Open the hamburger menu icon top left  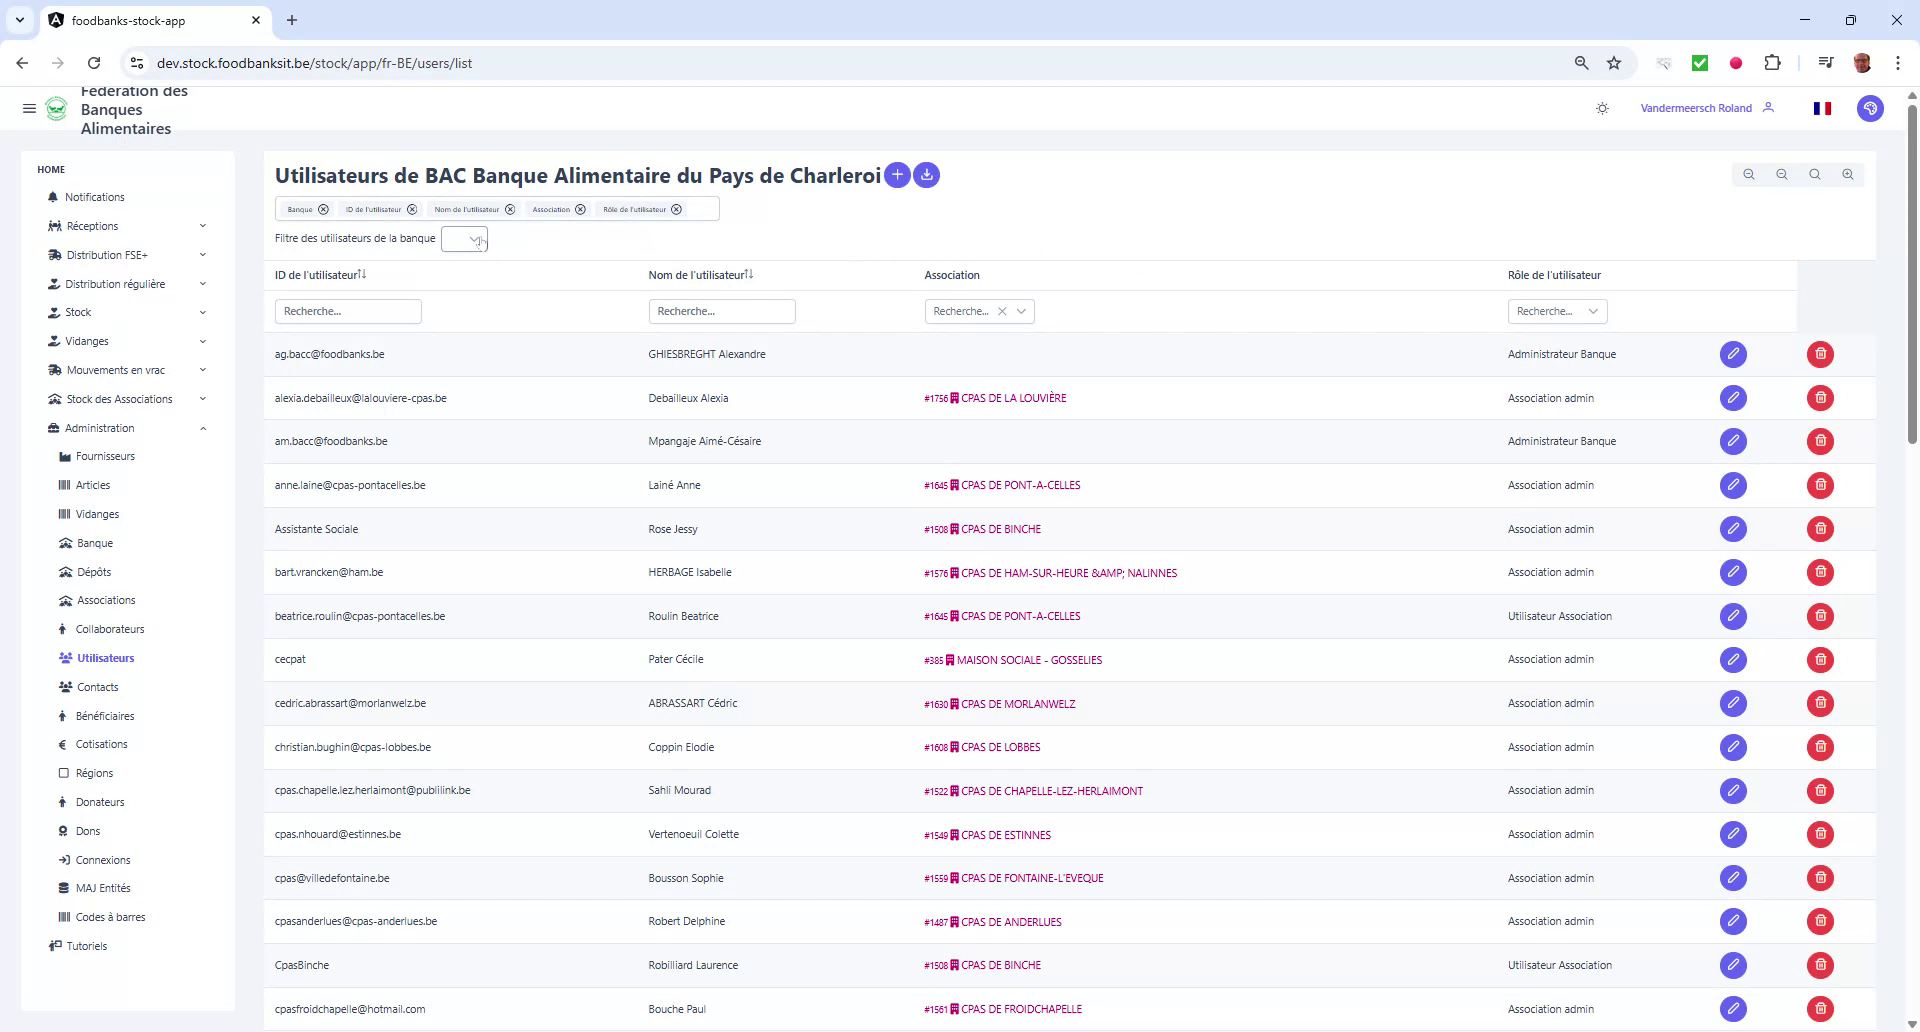click(x=29, y=108)
